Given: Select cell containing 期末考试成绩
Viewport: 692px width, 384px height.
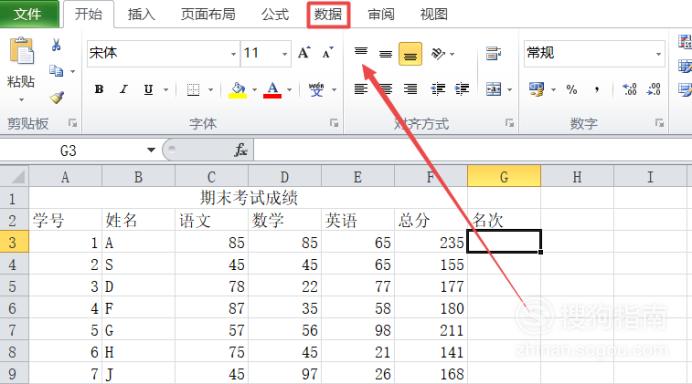Looking at the screenshot, I should coord(248,198).
